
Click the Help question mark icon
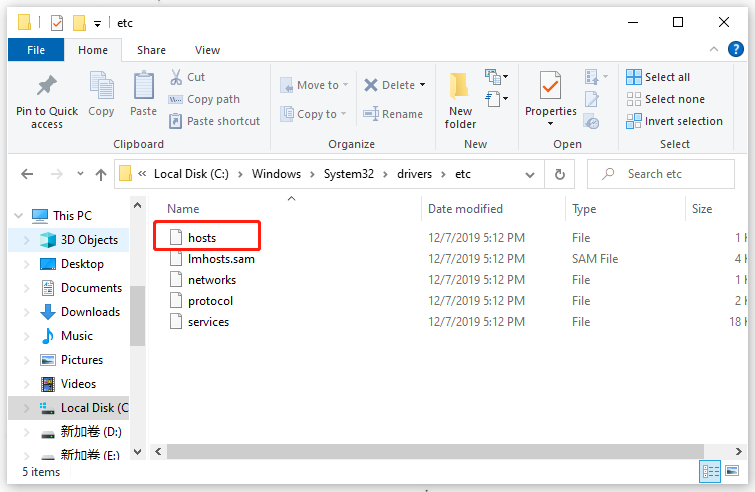coord(736,49)
